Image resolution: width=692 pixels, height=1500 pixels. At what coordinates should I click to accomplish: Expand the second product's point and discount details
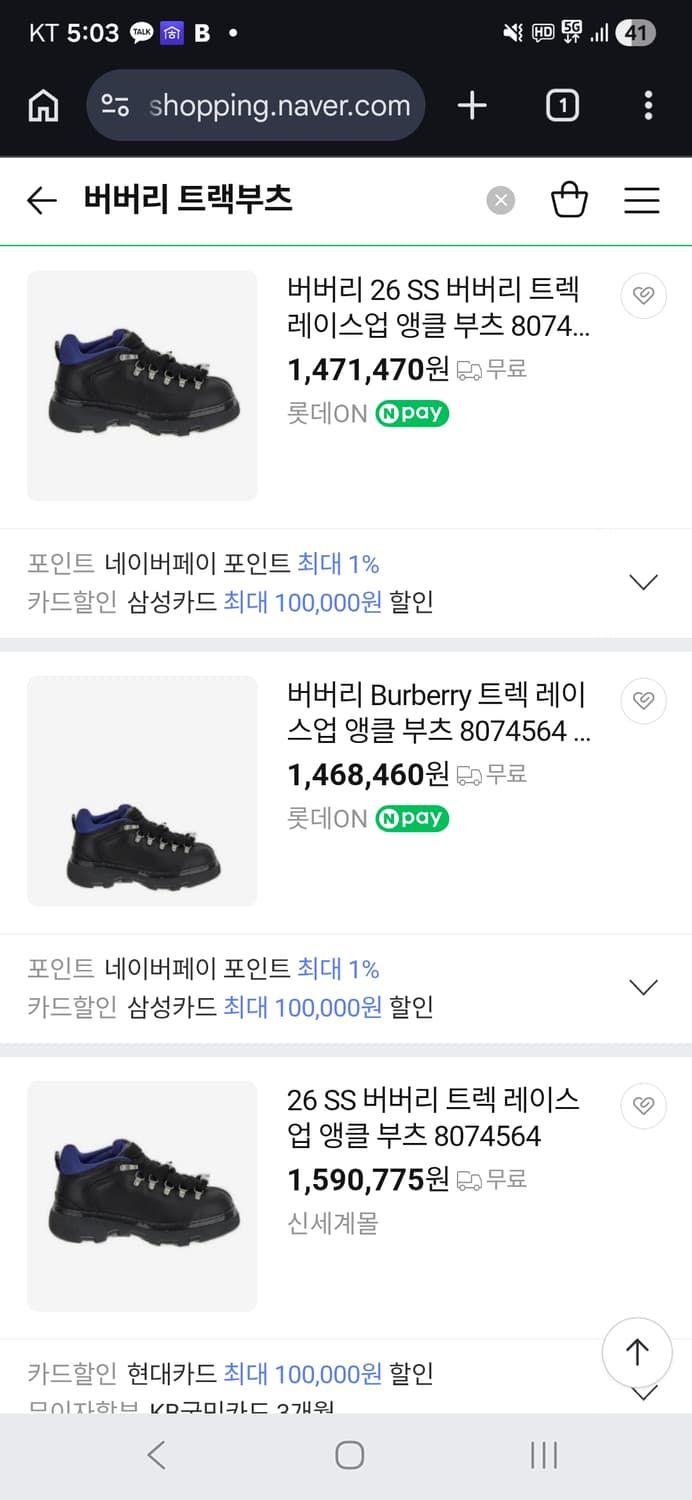[x=643, y=986]
